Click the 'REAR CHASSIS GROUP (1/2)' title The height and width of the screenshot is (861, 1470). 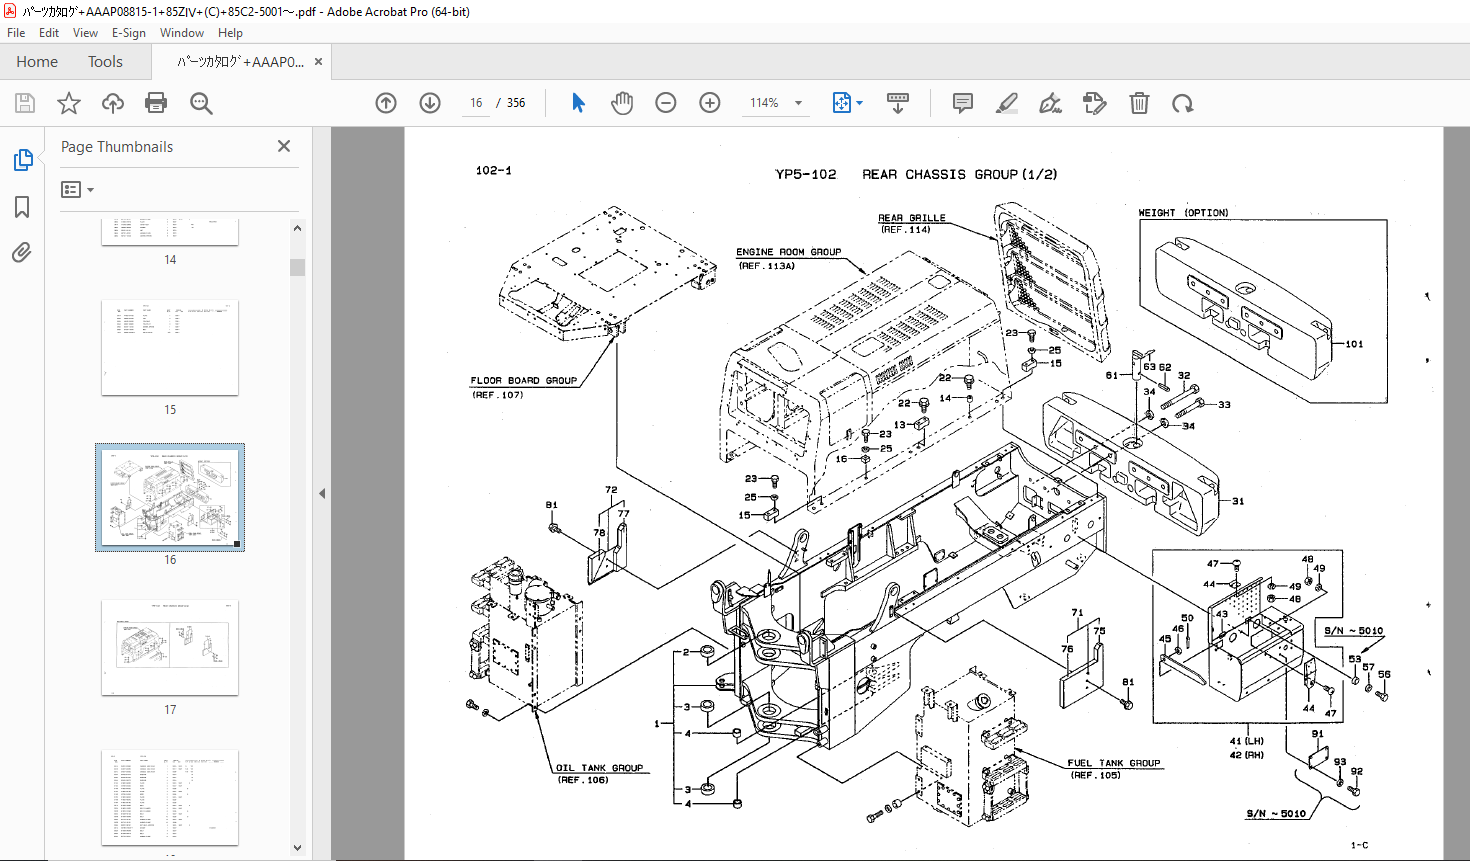960,174
